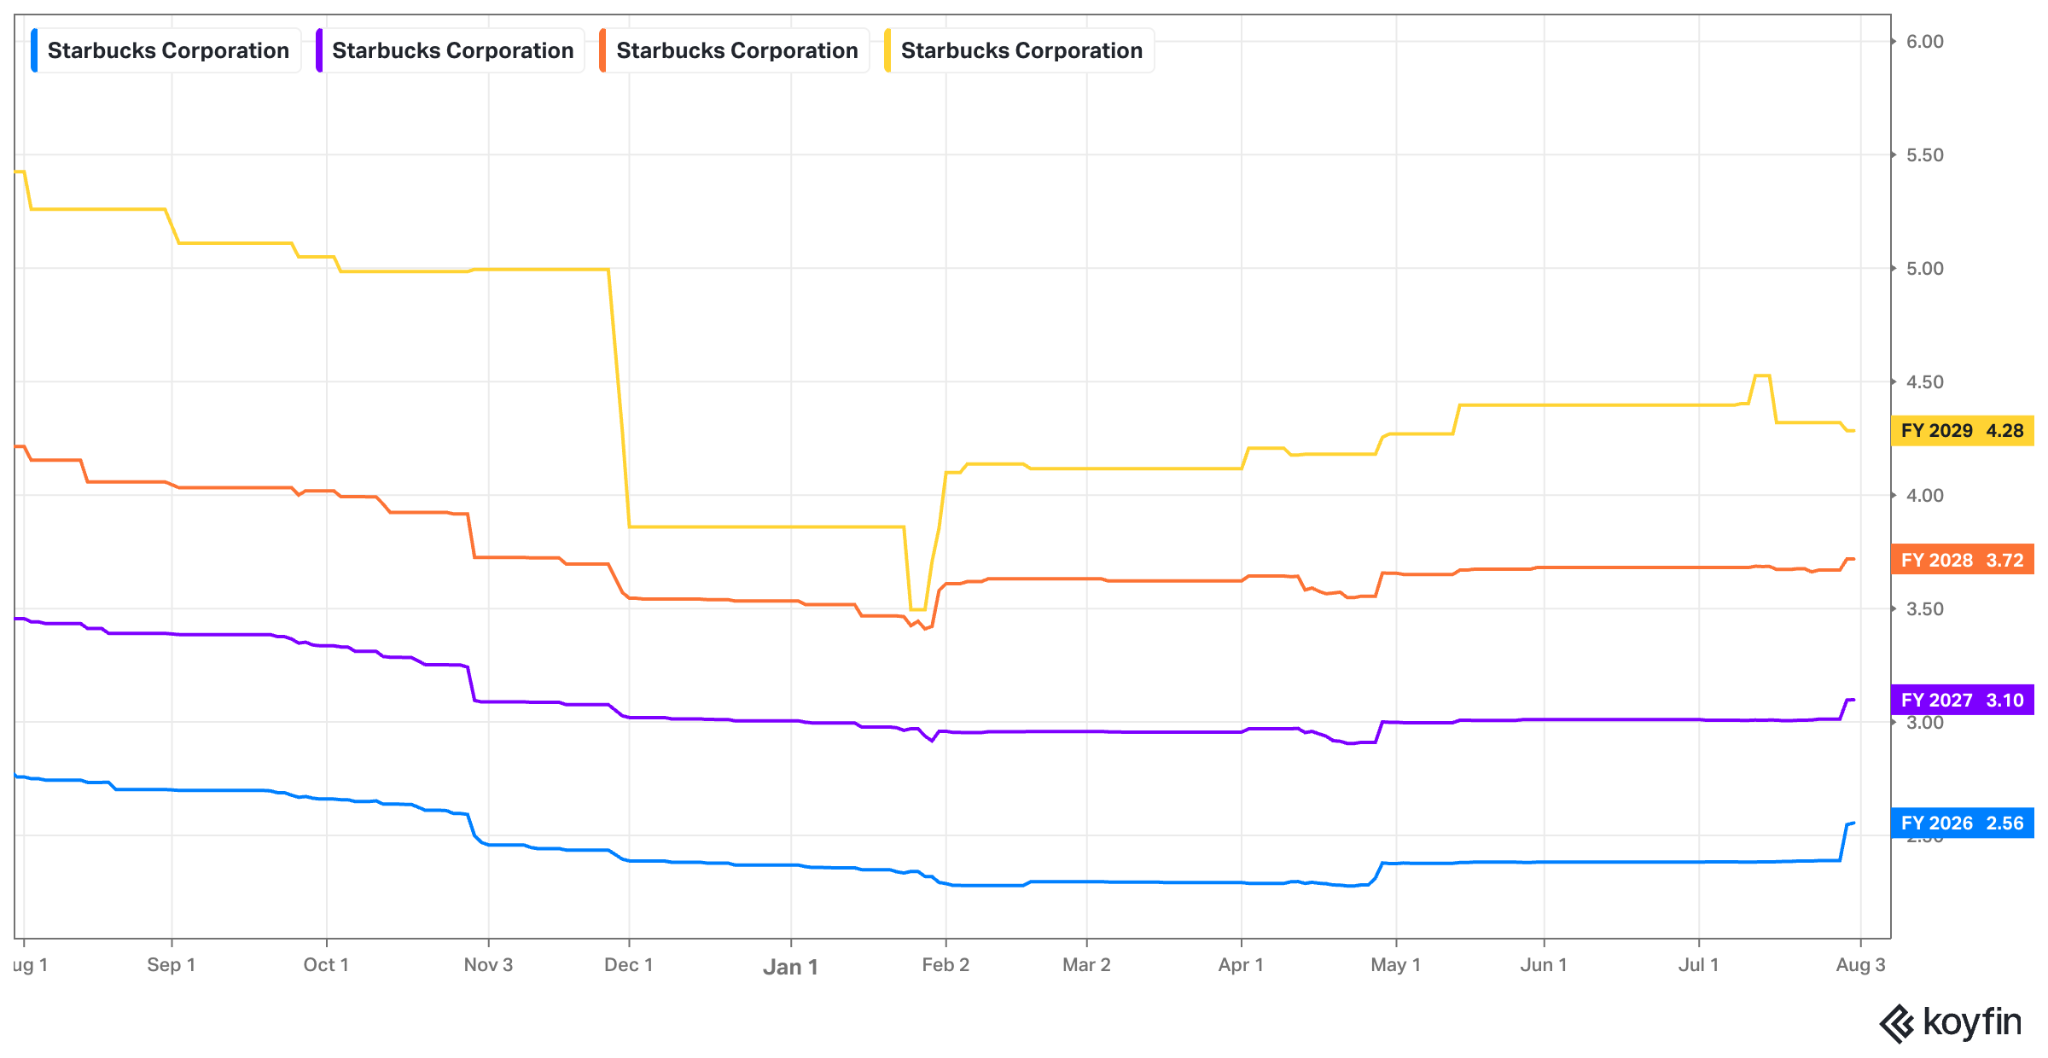Click the bold 'Jan 1' axis label
Viewport: 2048px width, 1058px height.
coord(791,967)
